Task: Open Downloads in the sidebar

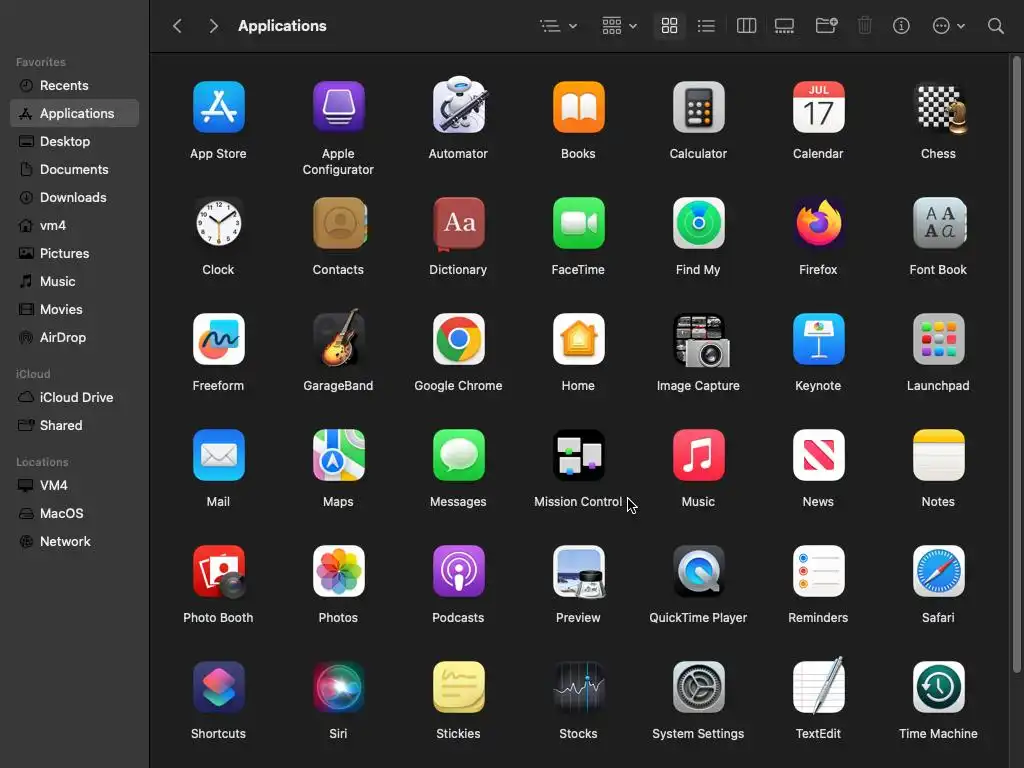Action: [74, 197]
